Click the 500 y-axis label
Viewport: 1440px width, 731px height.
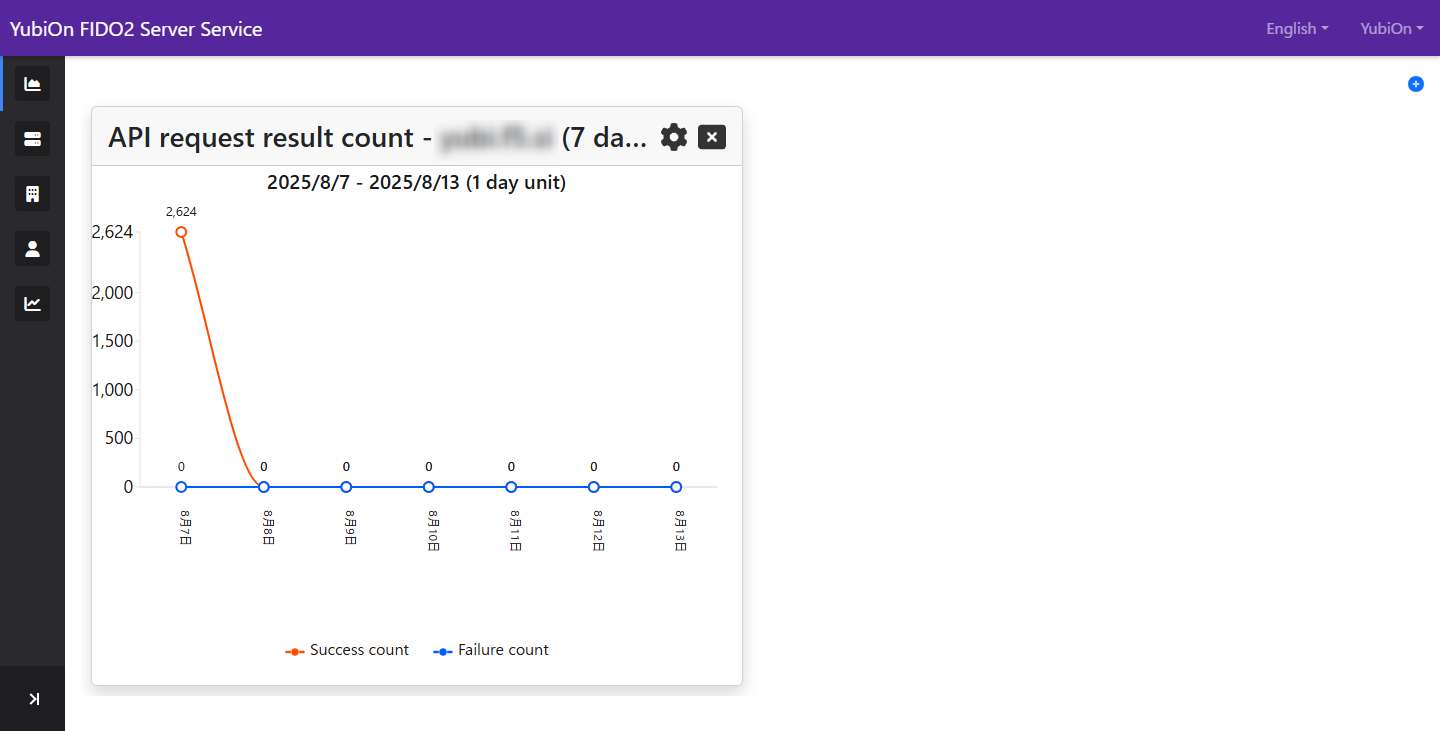pyautogui.click(x=119, y=438)
